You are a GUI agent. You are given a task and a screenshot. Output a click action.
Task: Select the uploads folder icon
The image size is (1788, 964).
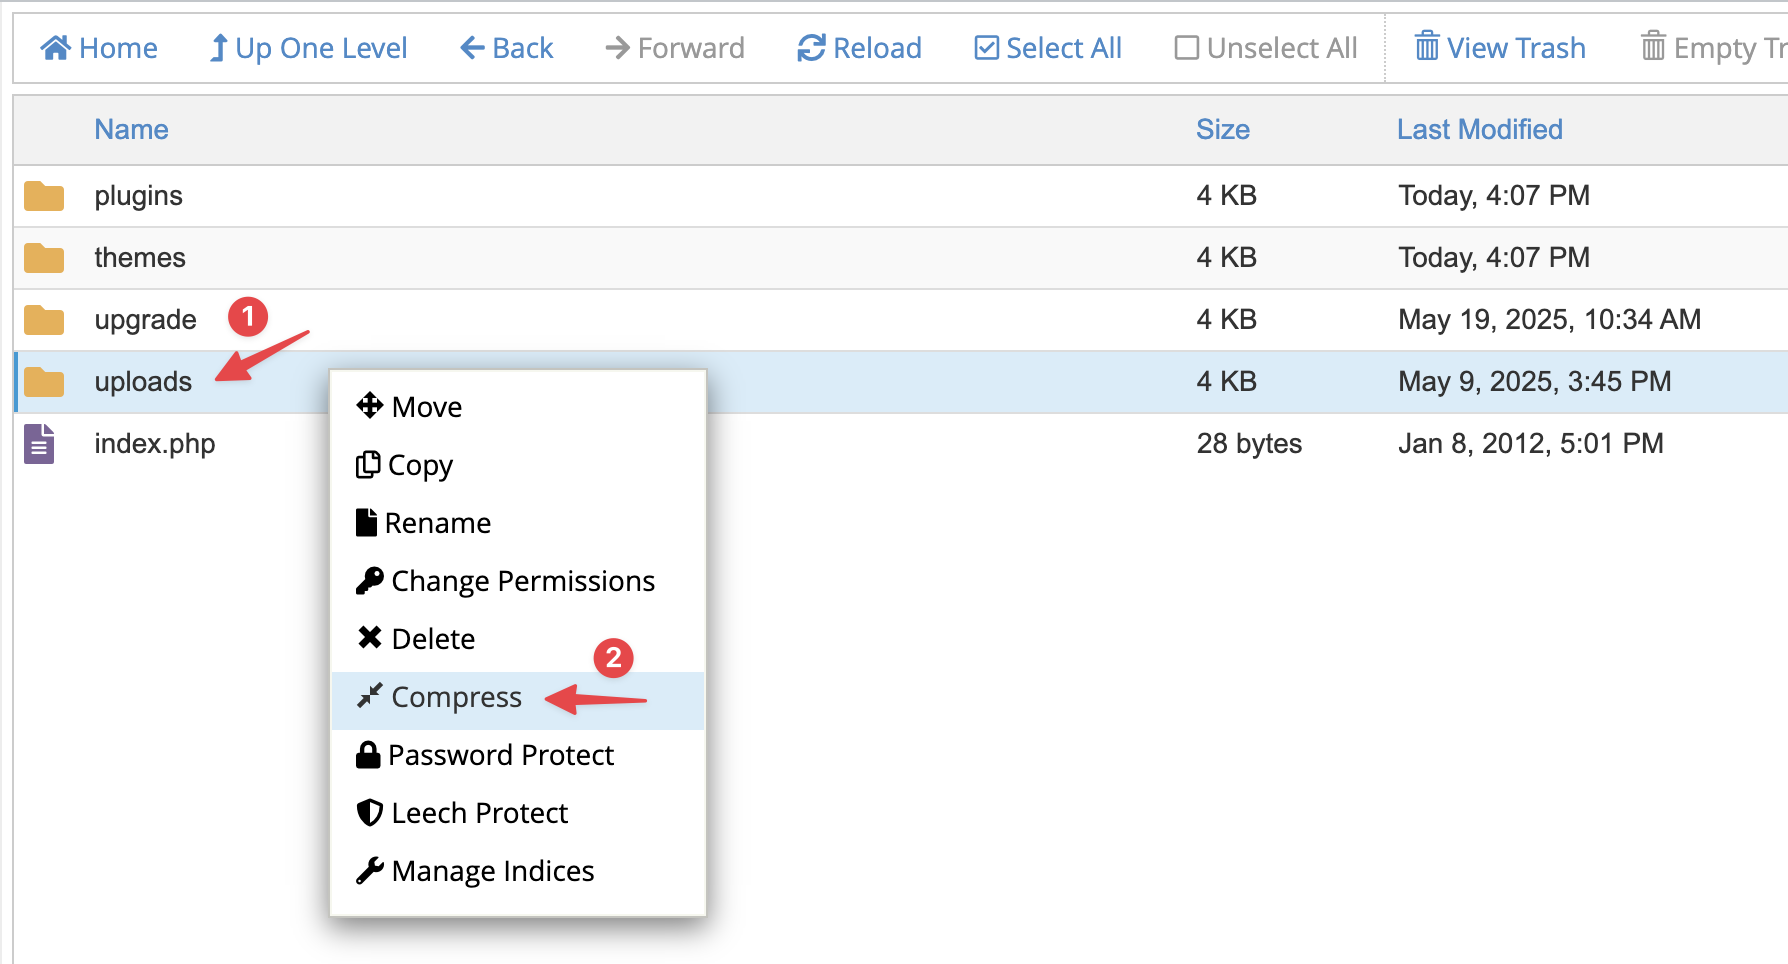click(44, 382)
